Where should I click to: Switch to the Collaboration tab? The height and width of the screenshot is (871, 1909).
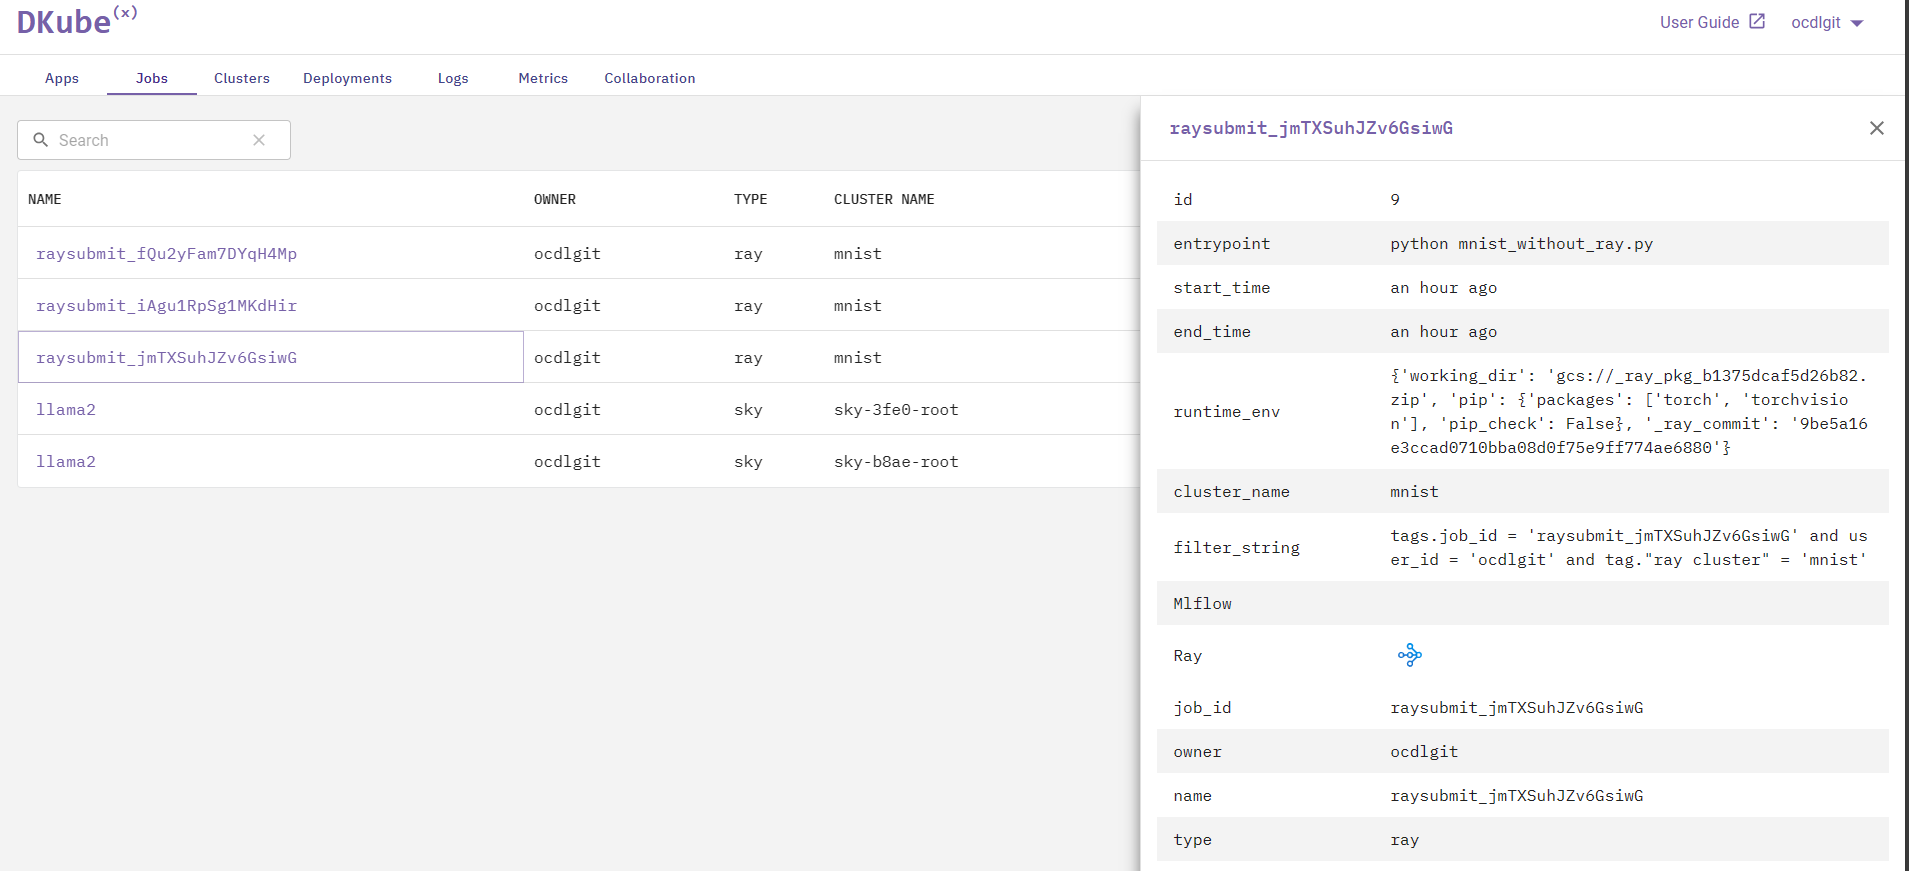649,78
